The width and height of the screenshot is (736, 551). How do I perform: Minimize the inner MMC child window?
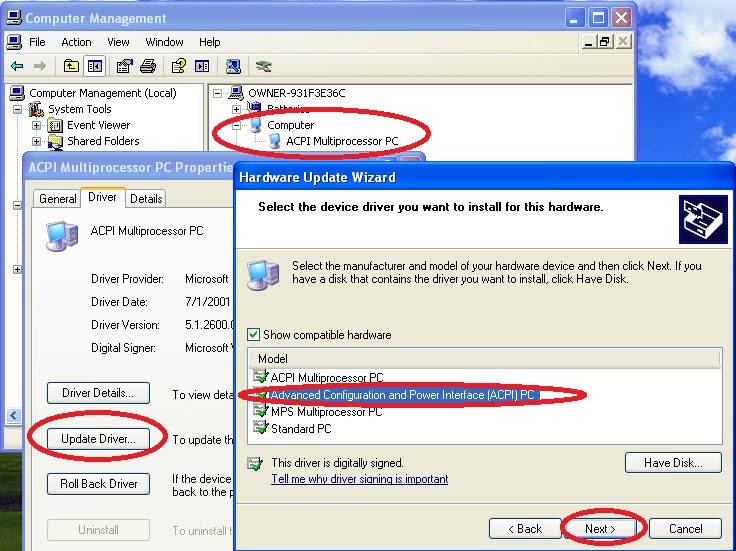pos(589,42)
